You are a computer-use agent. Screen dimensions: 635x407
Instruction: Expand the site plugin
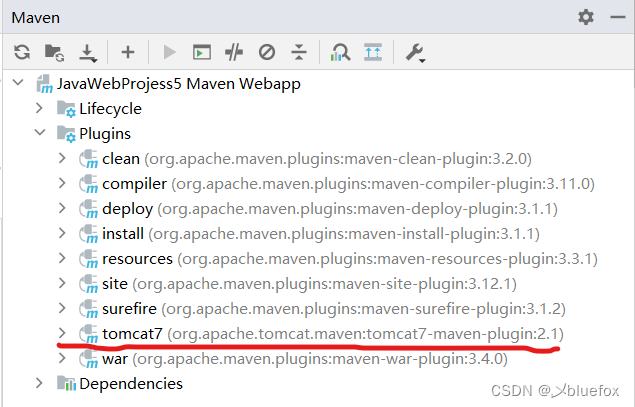pyautogui.click(x=62, y=283)
